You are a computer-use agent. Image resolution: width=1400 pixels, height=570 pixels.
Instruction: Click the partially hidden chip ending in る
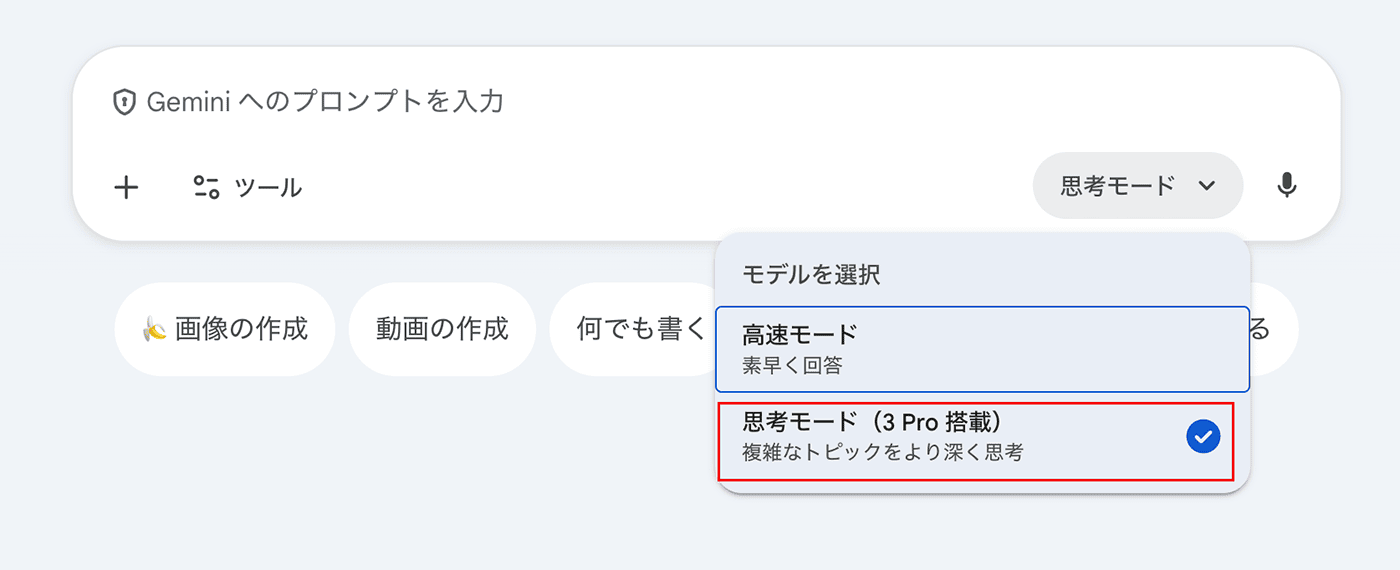coord(1272,329)
